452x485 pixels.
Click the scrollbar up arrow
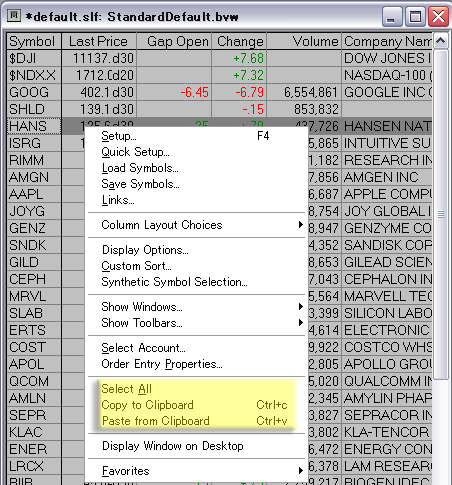click(441, 41)
